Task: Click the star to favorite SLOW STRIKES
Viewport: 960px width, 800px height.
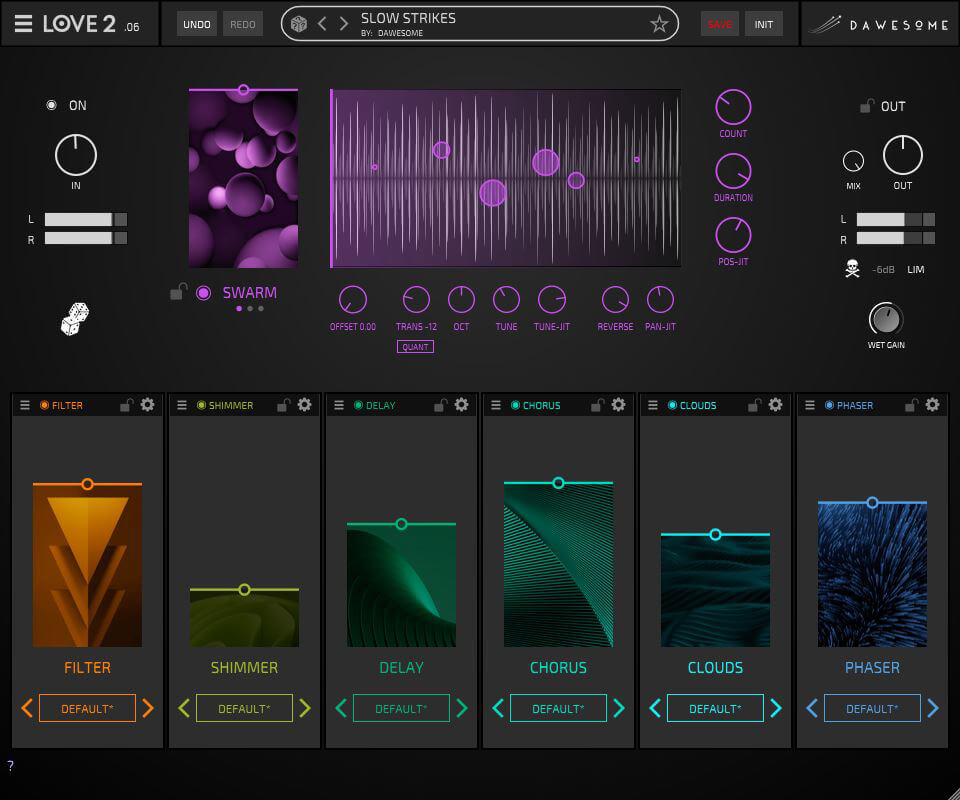Action: point(659,24)
